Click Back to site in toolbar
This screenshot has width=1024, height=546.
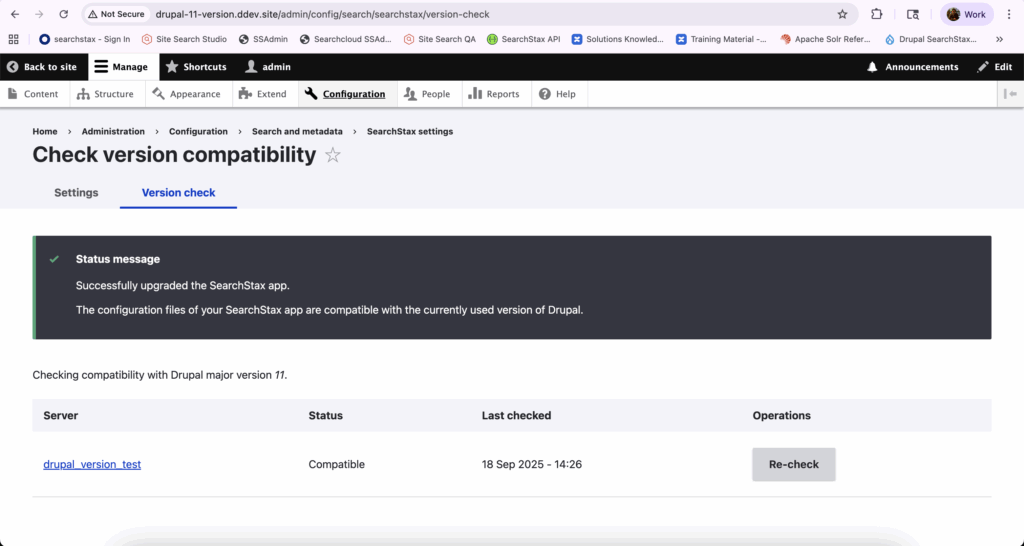(42, 67)
